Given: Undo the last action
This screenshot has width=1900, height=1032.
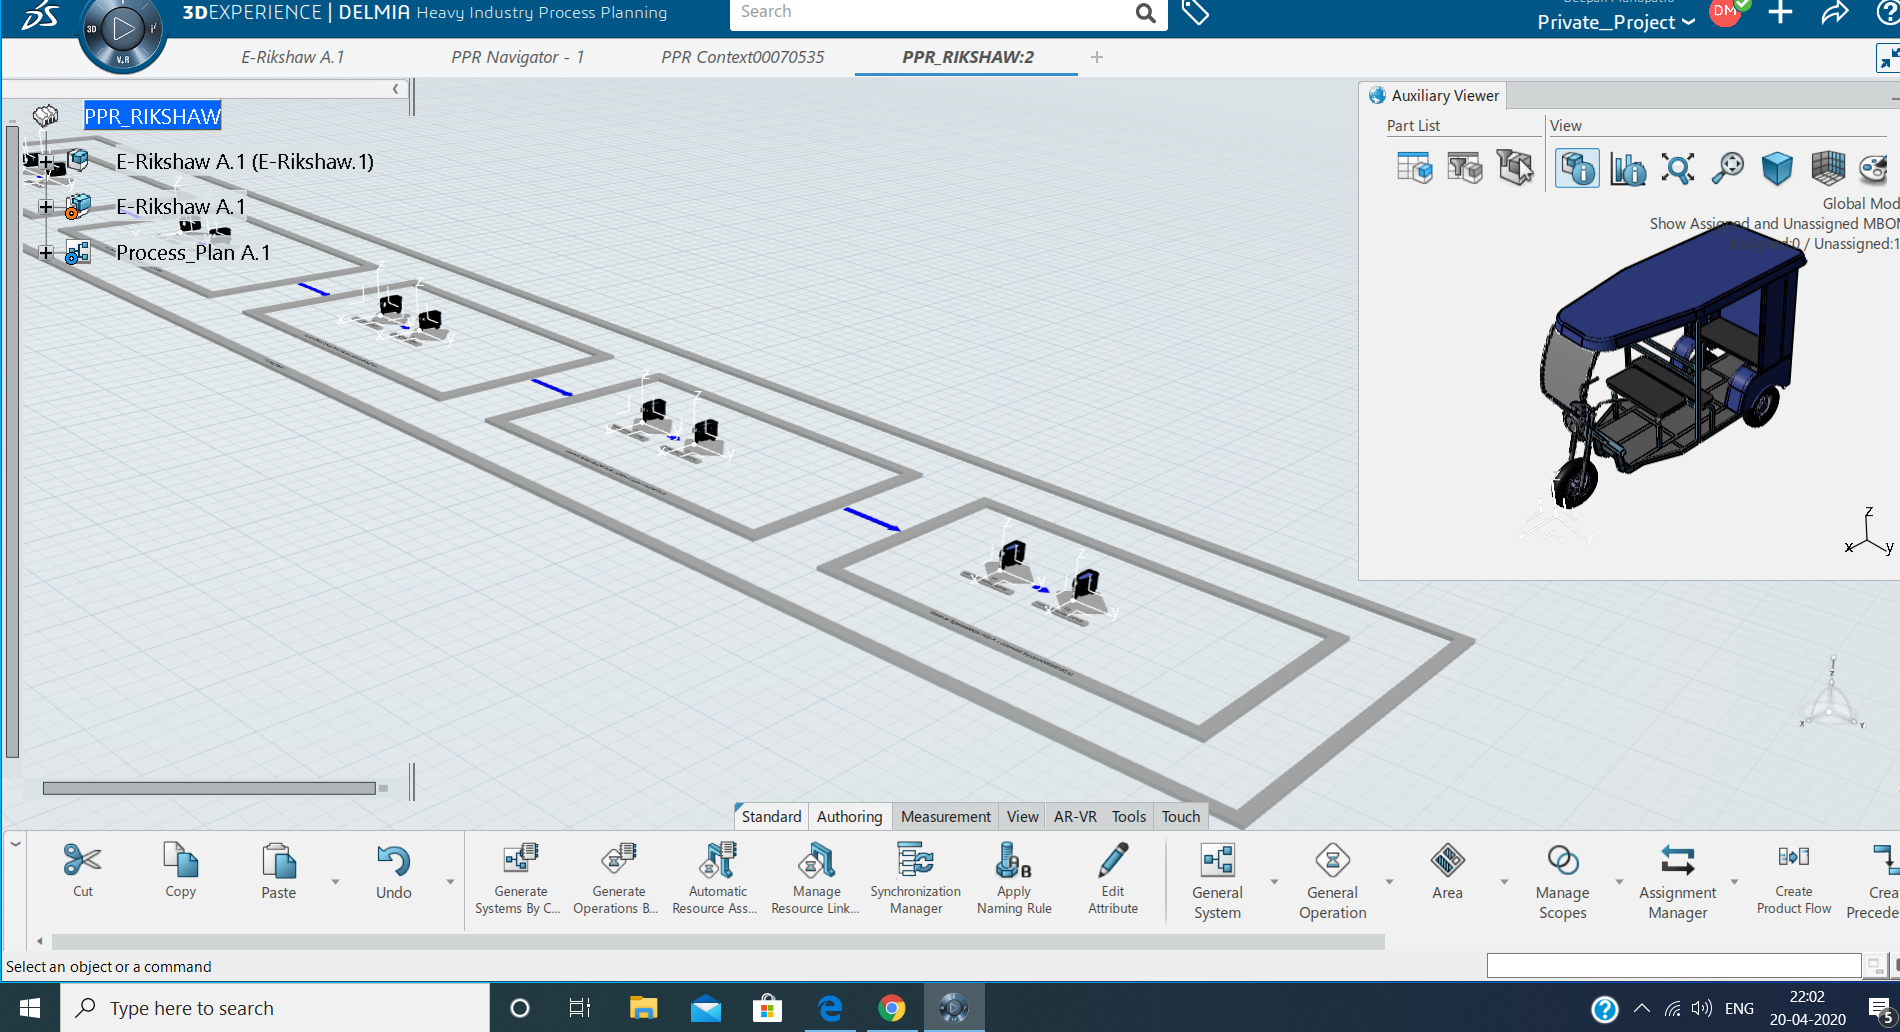Looking at the screenshot, I should click(x=394, y=860).
